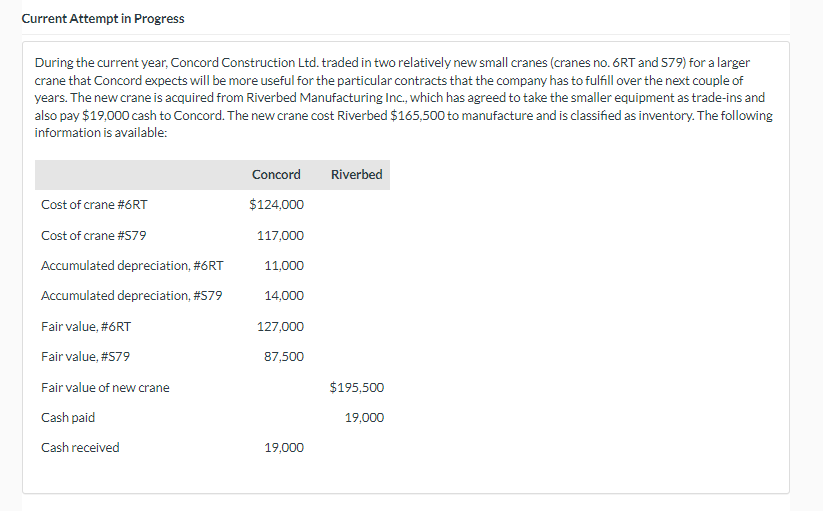Click the 117,000 cost value

(x=281, y=236)
